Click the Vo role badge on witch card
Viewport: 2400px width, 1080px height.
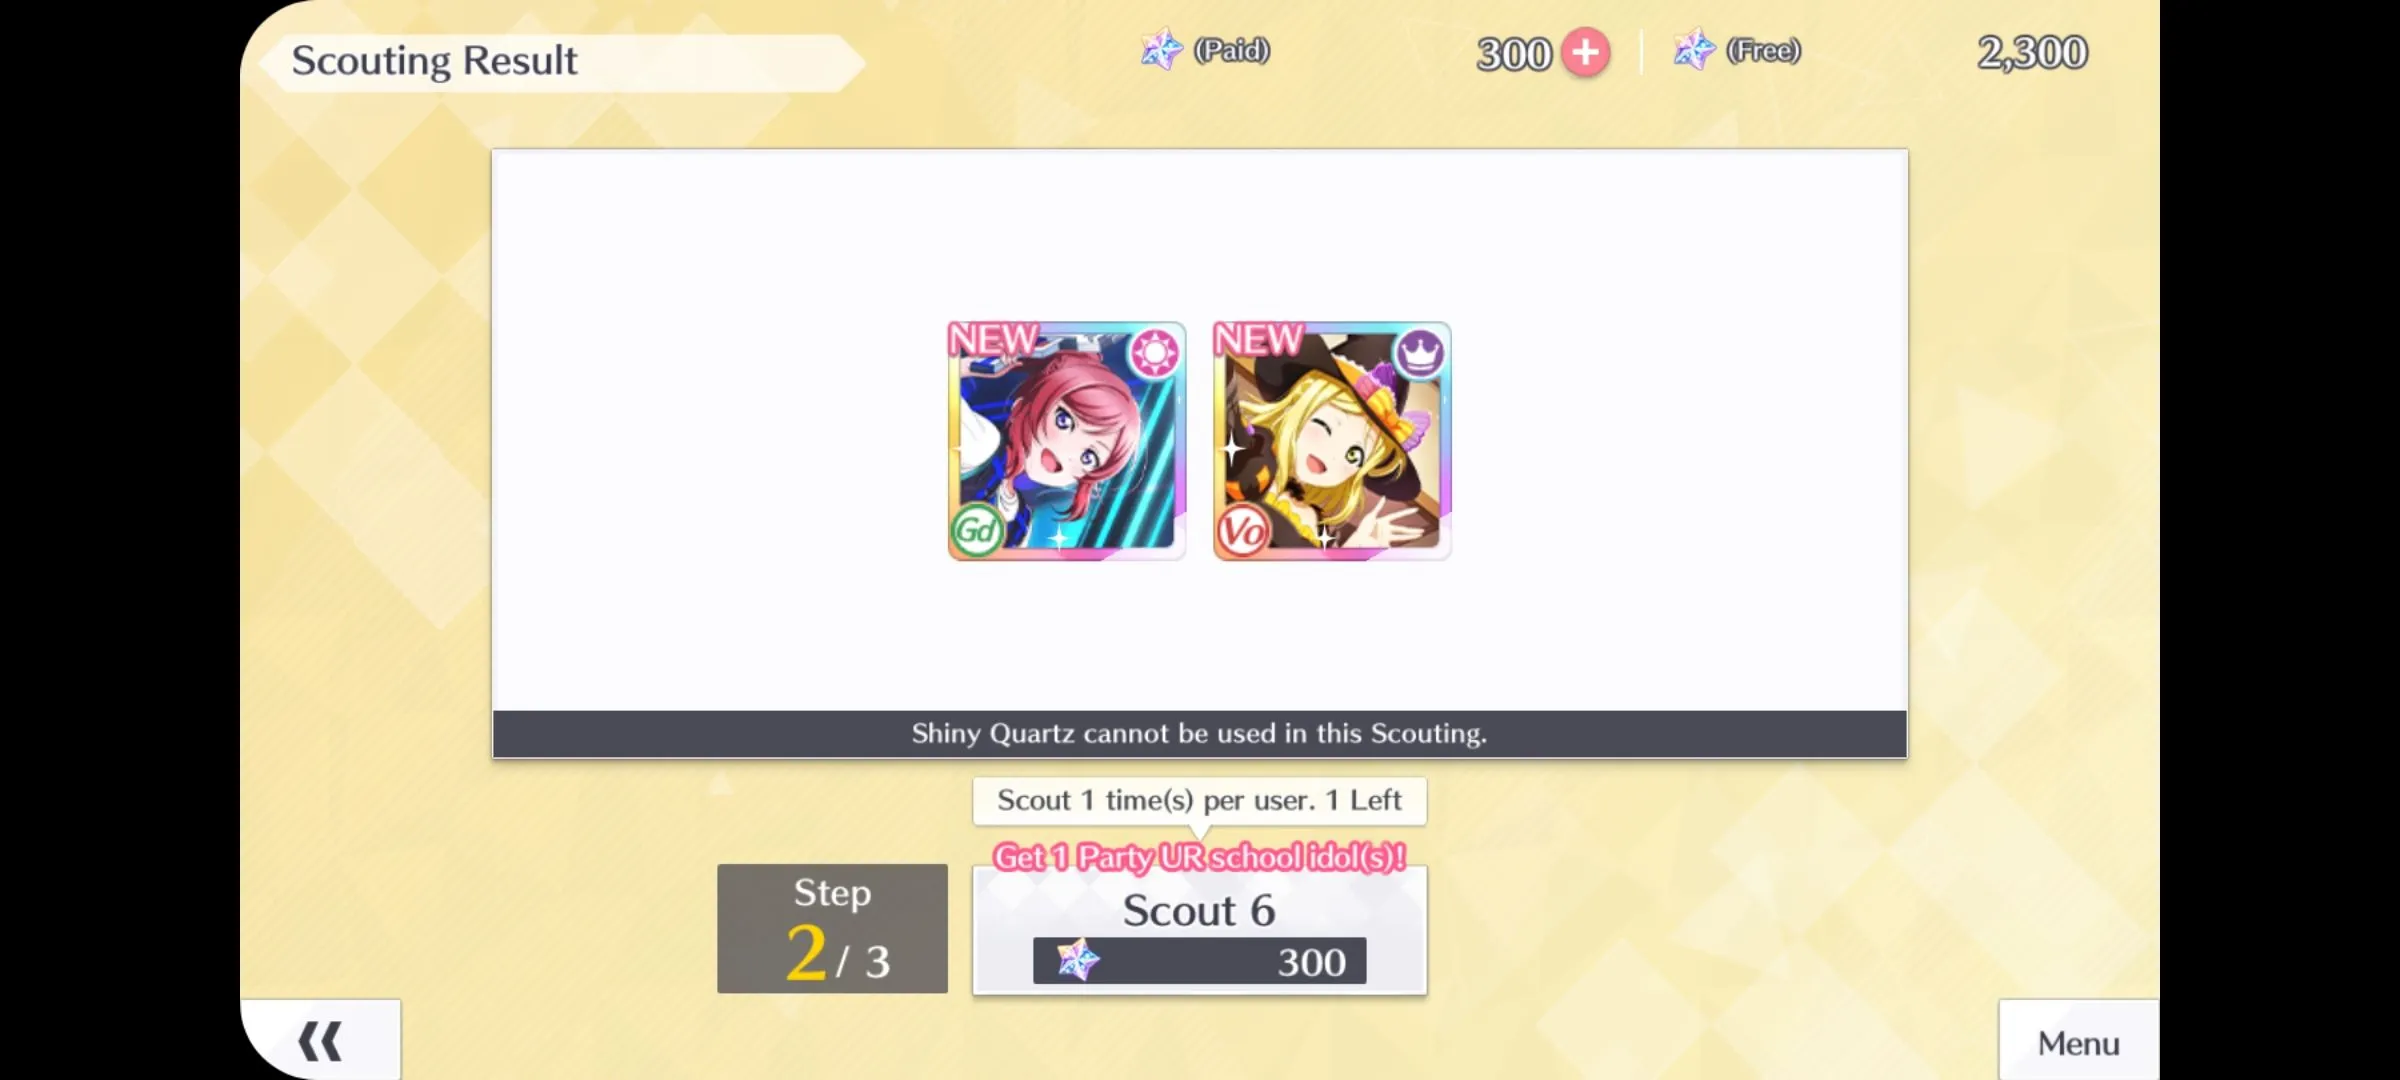tap(1242, 531)
